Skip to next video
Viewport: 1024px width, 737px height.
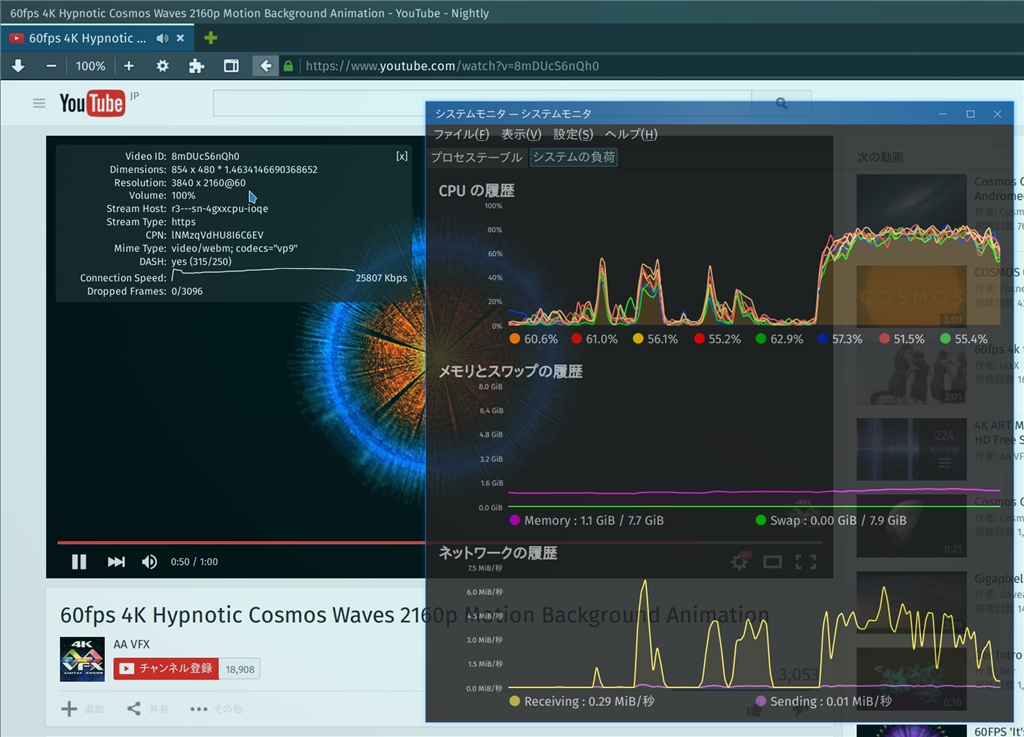pos(116,561)
